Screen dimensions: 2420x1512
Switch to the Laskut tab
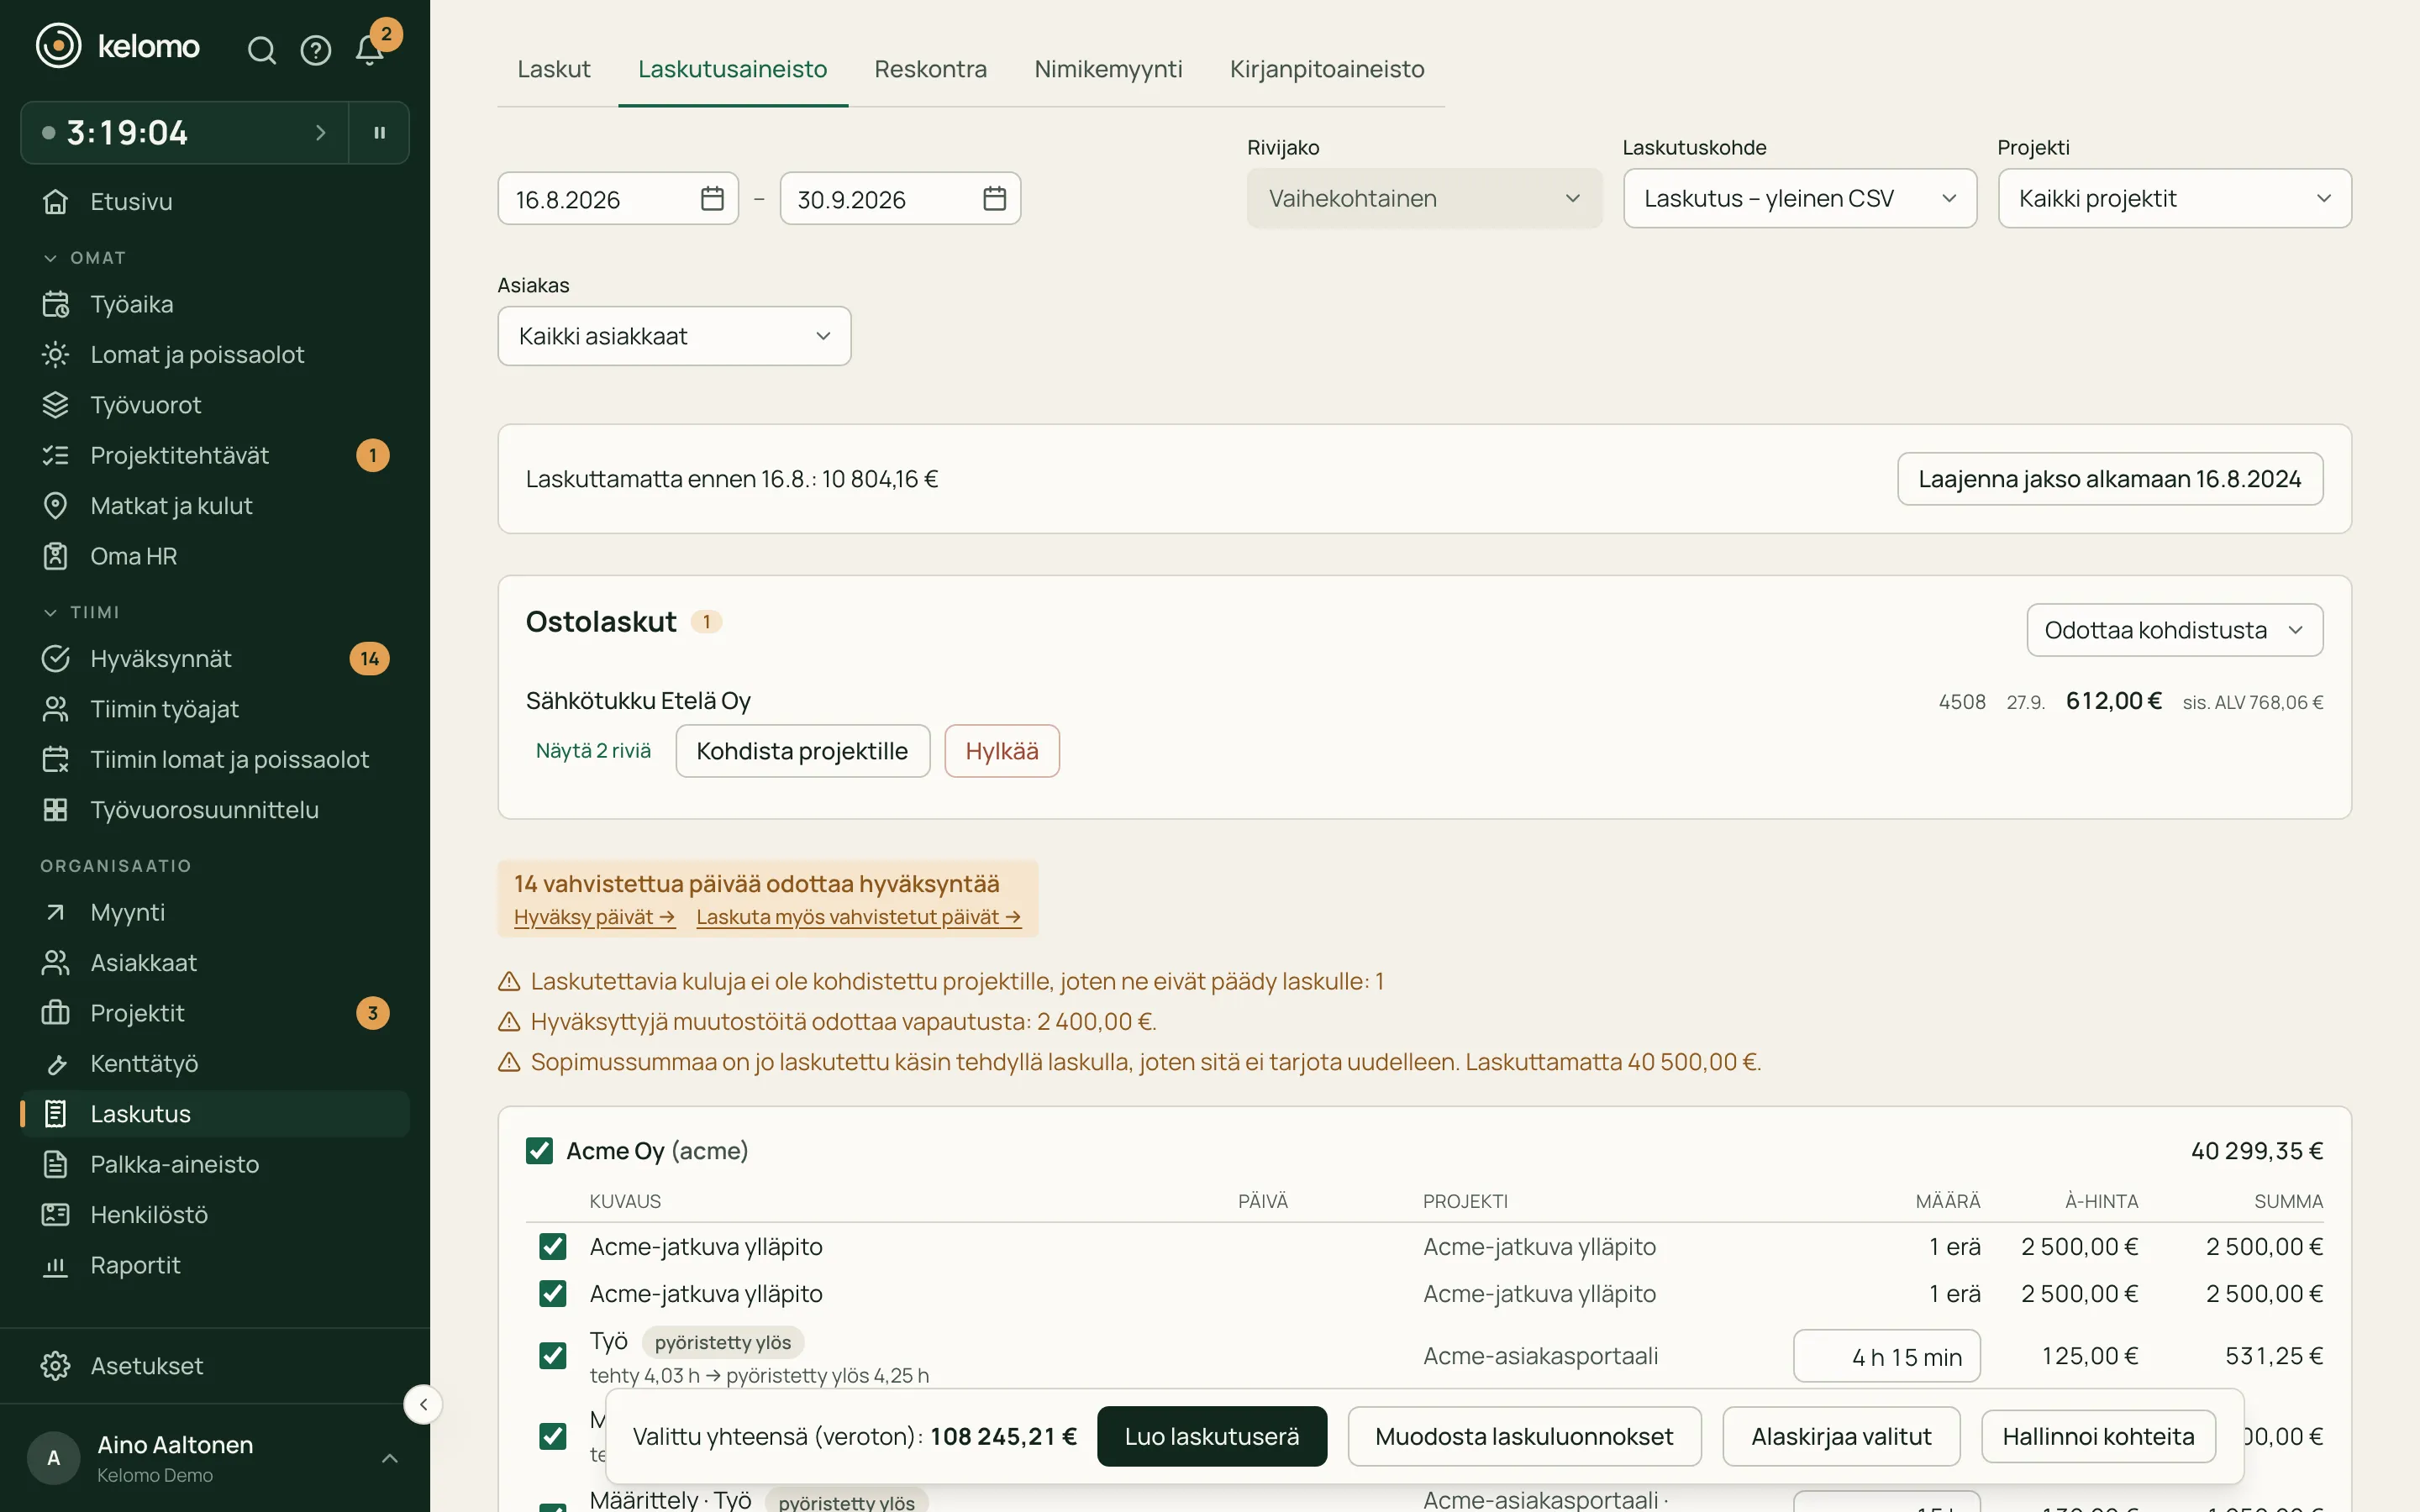click(x=554, y=69)
